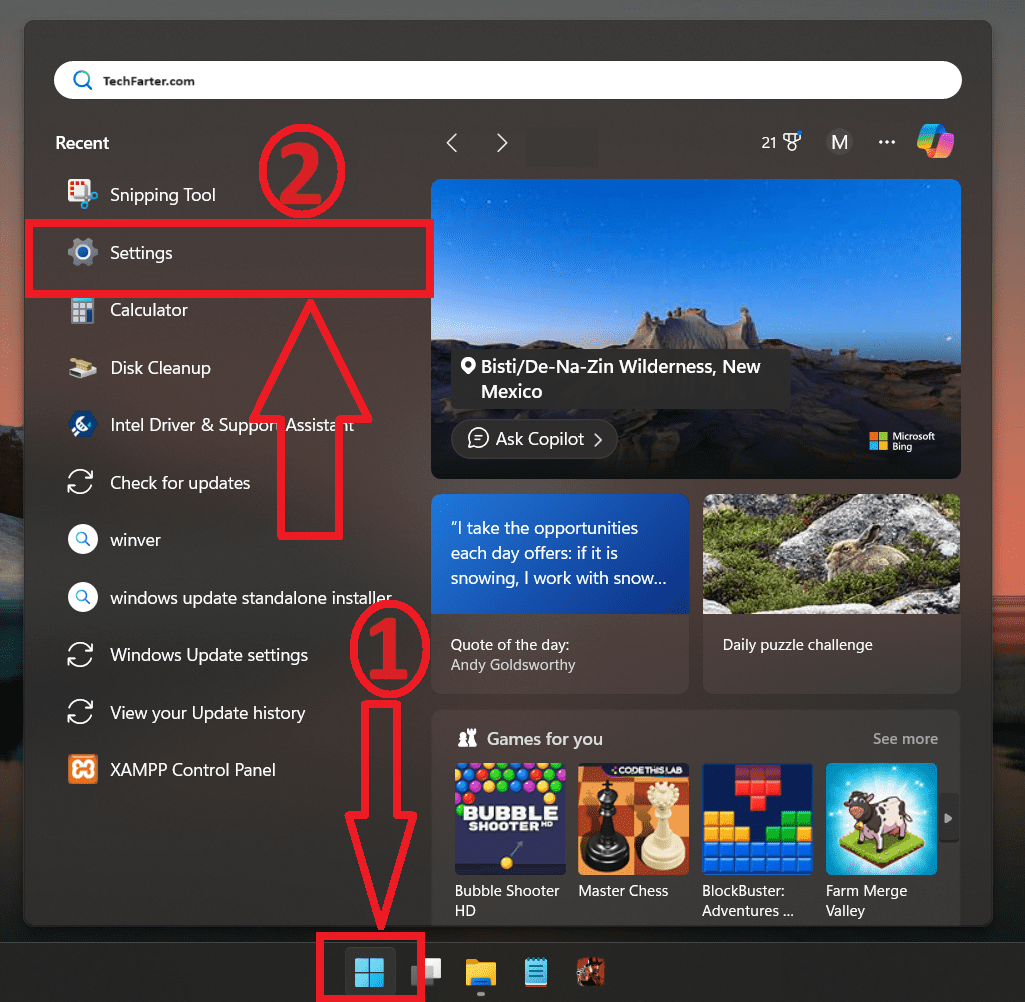Click the Copilot icon in top right
The image size is (1025, 1002).
pos(935,142)
